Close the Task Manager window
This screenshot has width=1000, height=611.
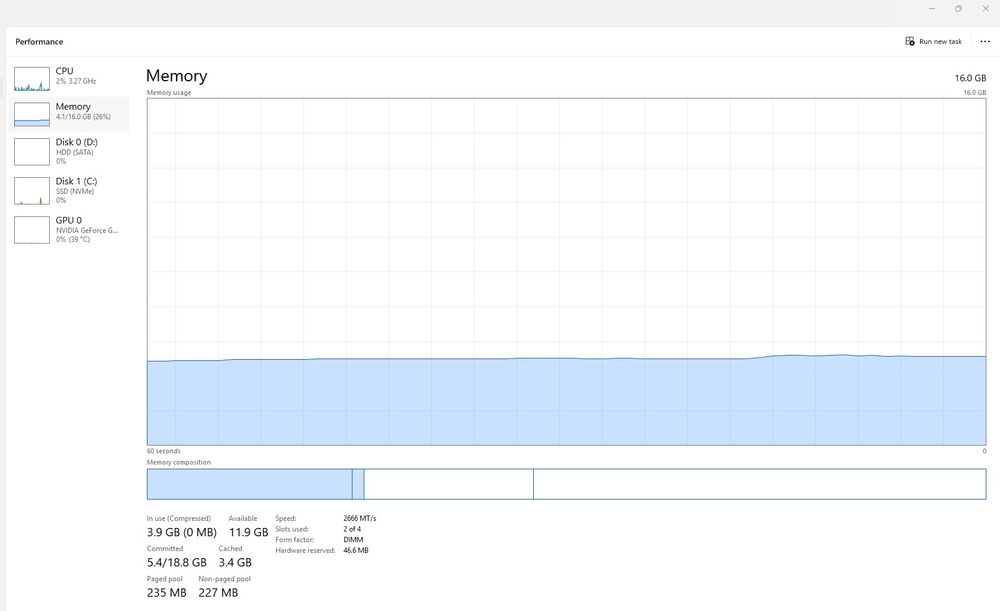point(985,8)
